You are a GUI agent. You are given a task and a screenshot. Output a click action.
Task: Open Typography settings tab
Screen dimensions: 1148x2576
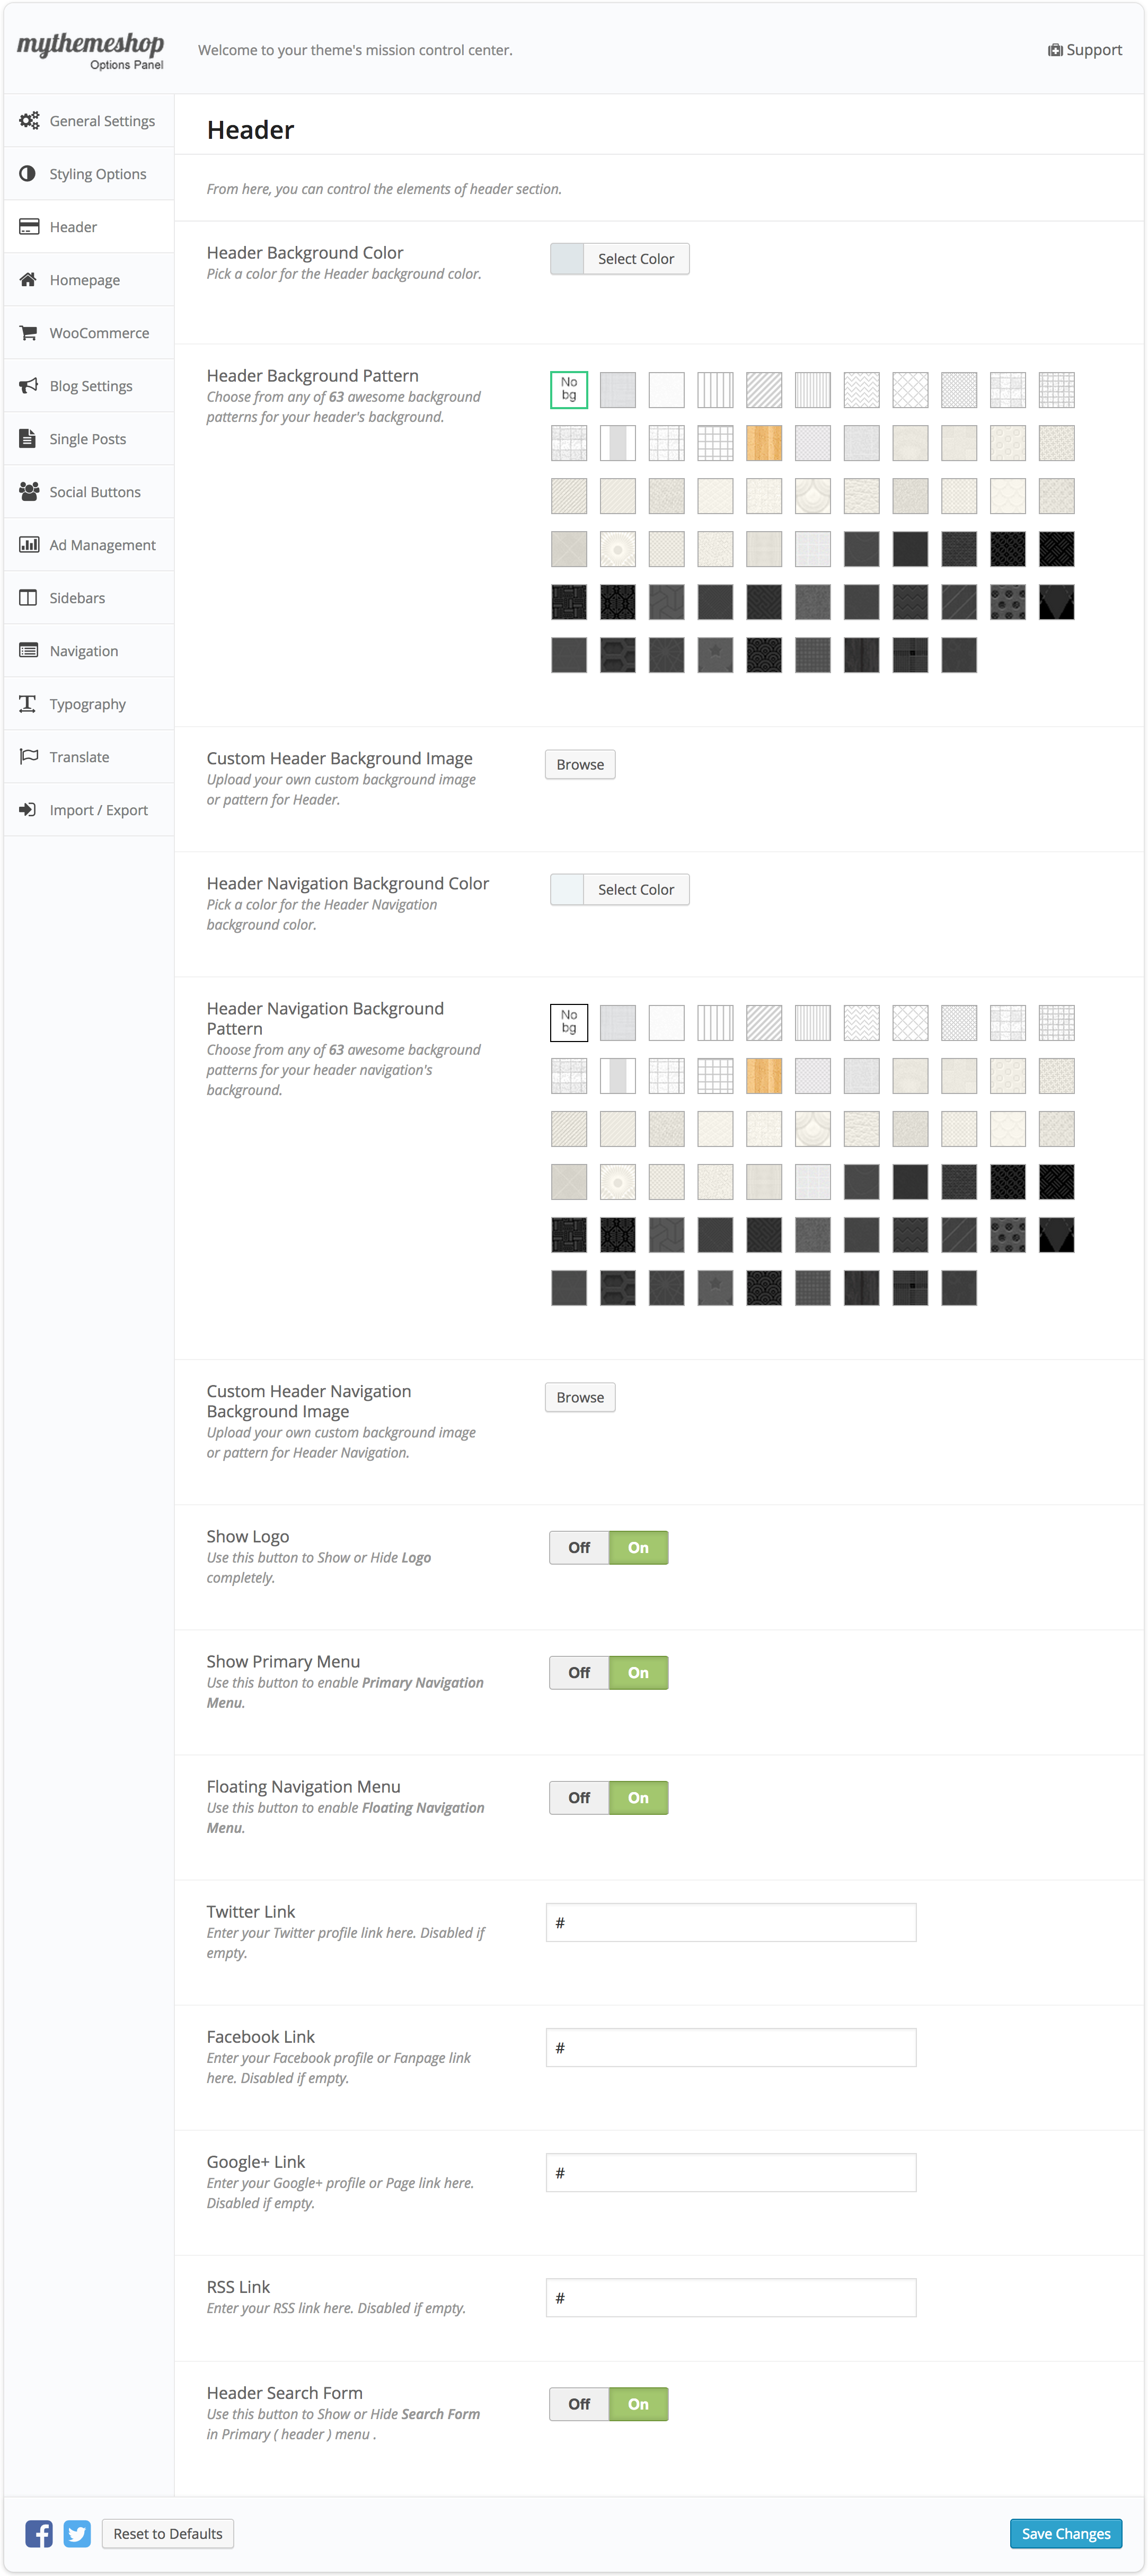pos(87,704)
